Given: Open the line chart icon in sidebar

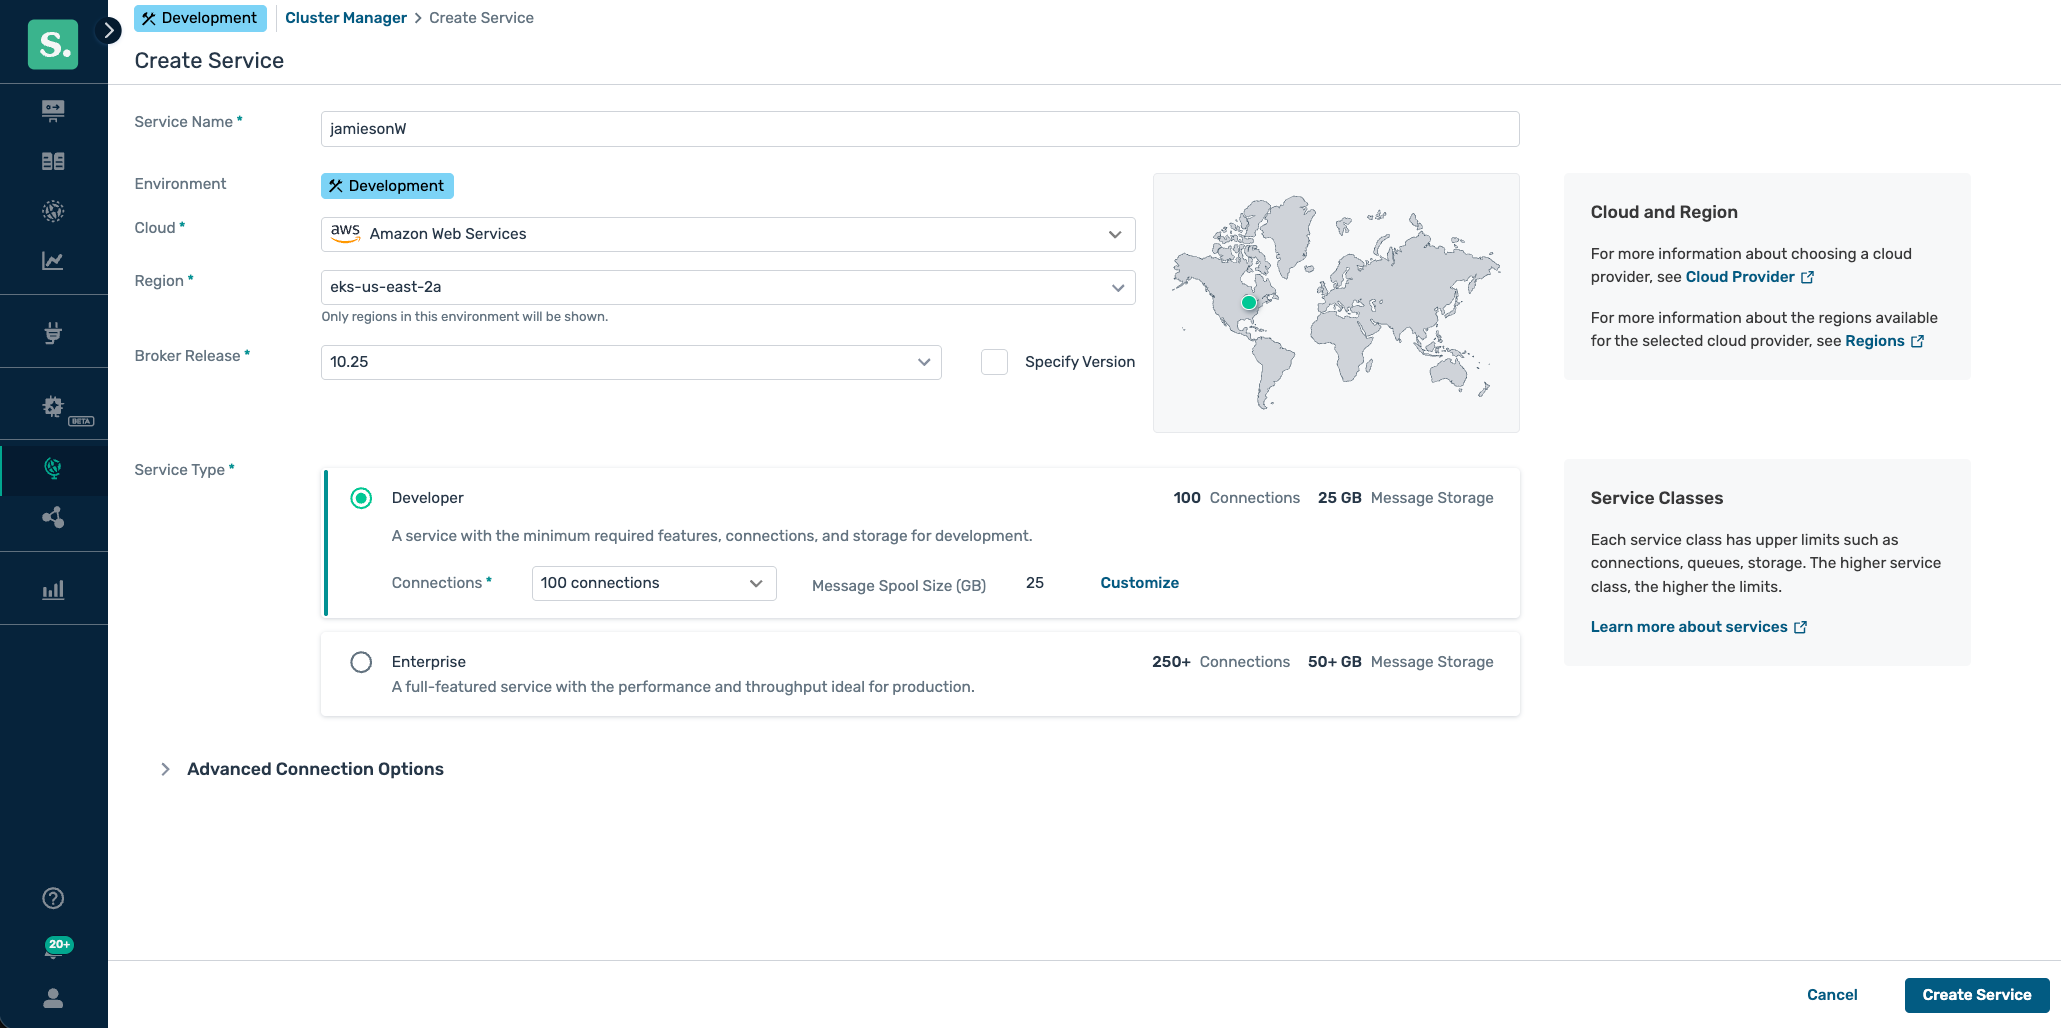Looking at the screenshot, I should [x=53, y=261].
